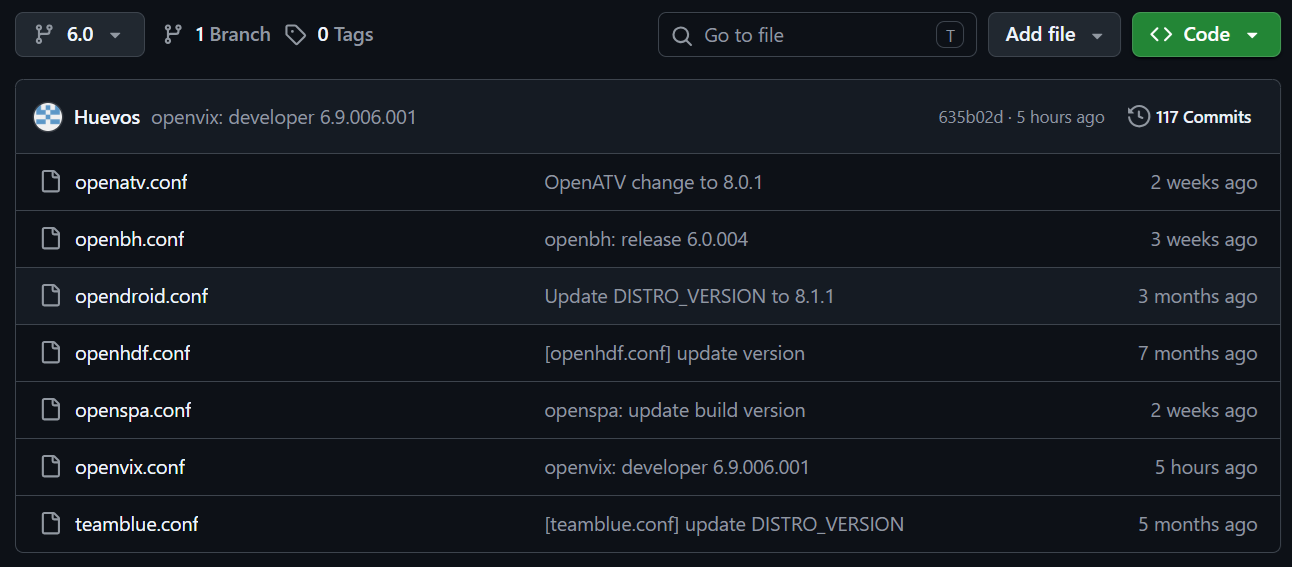
Task: Click the file icon beside openspa.conf
Action: [x=50, y=410]
